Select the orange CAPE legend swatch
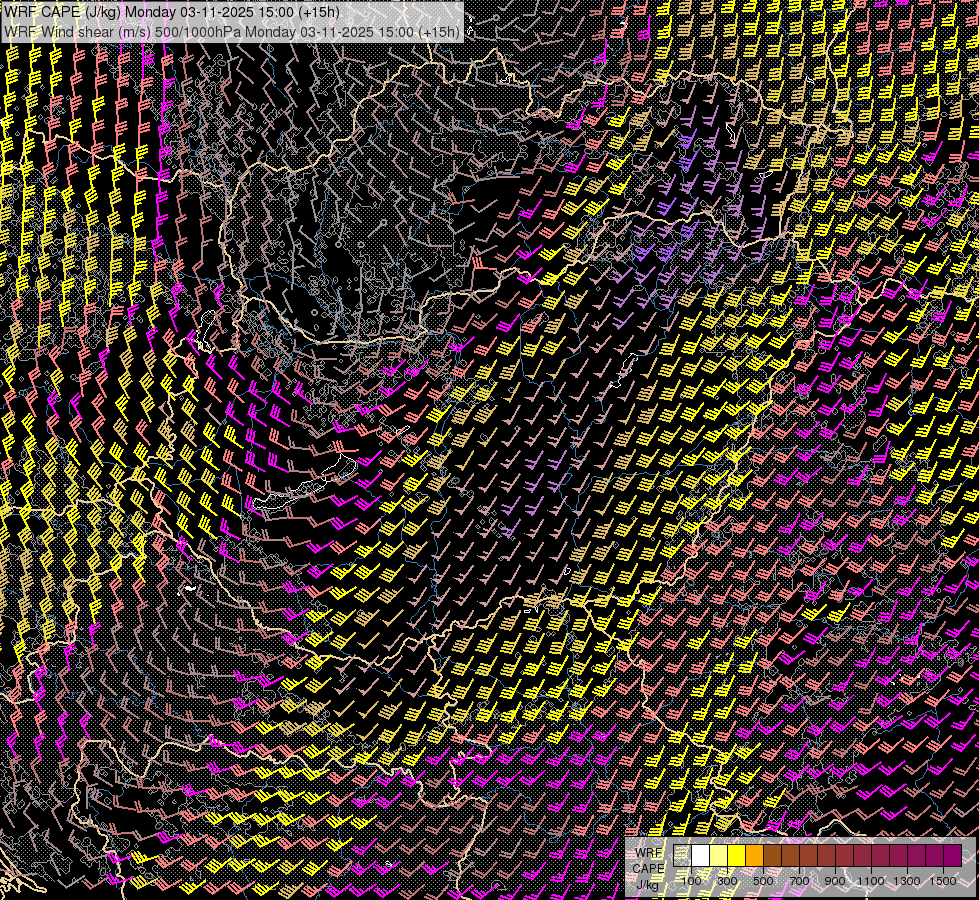This screenshot has height=900, width=979. (x=755, y=856)
